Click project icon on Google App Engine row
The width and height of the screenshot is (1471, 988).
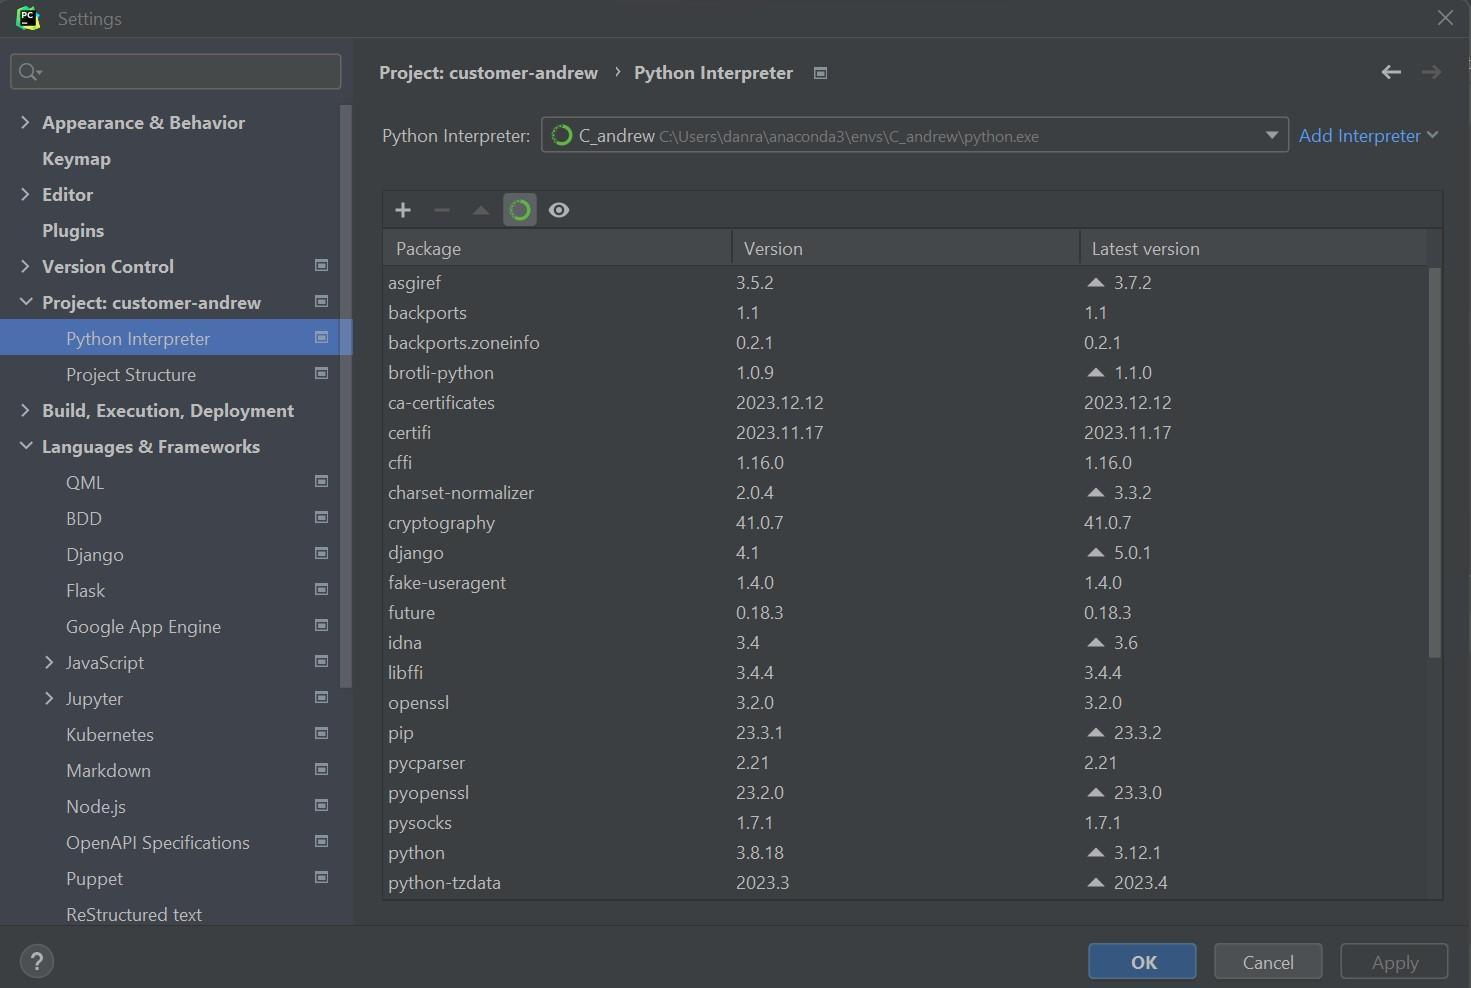(x=321, y=625)
